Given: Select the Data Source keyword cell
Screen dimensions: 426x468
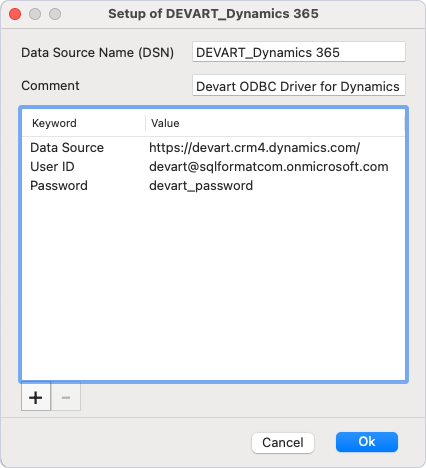Looking at the screenshot, I should [x=67, y=147].
